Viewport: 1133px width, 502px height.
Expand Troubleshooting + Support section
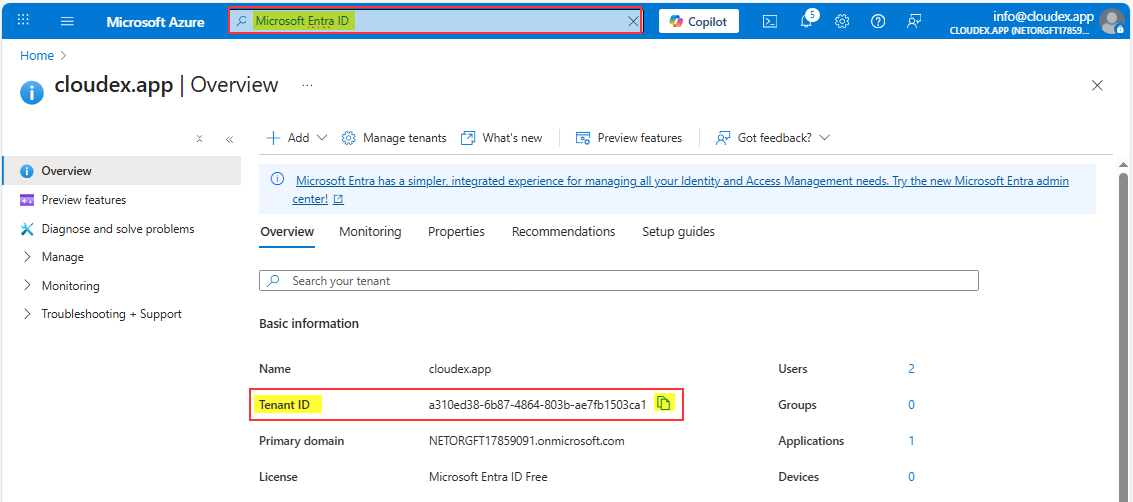(x=110, y=314)
